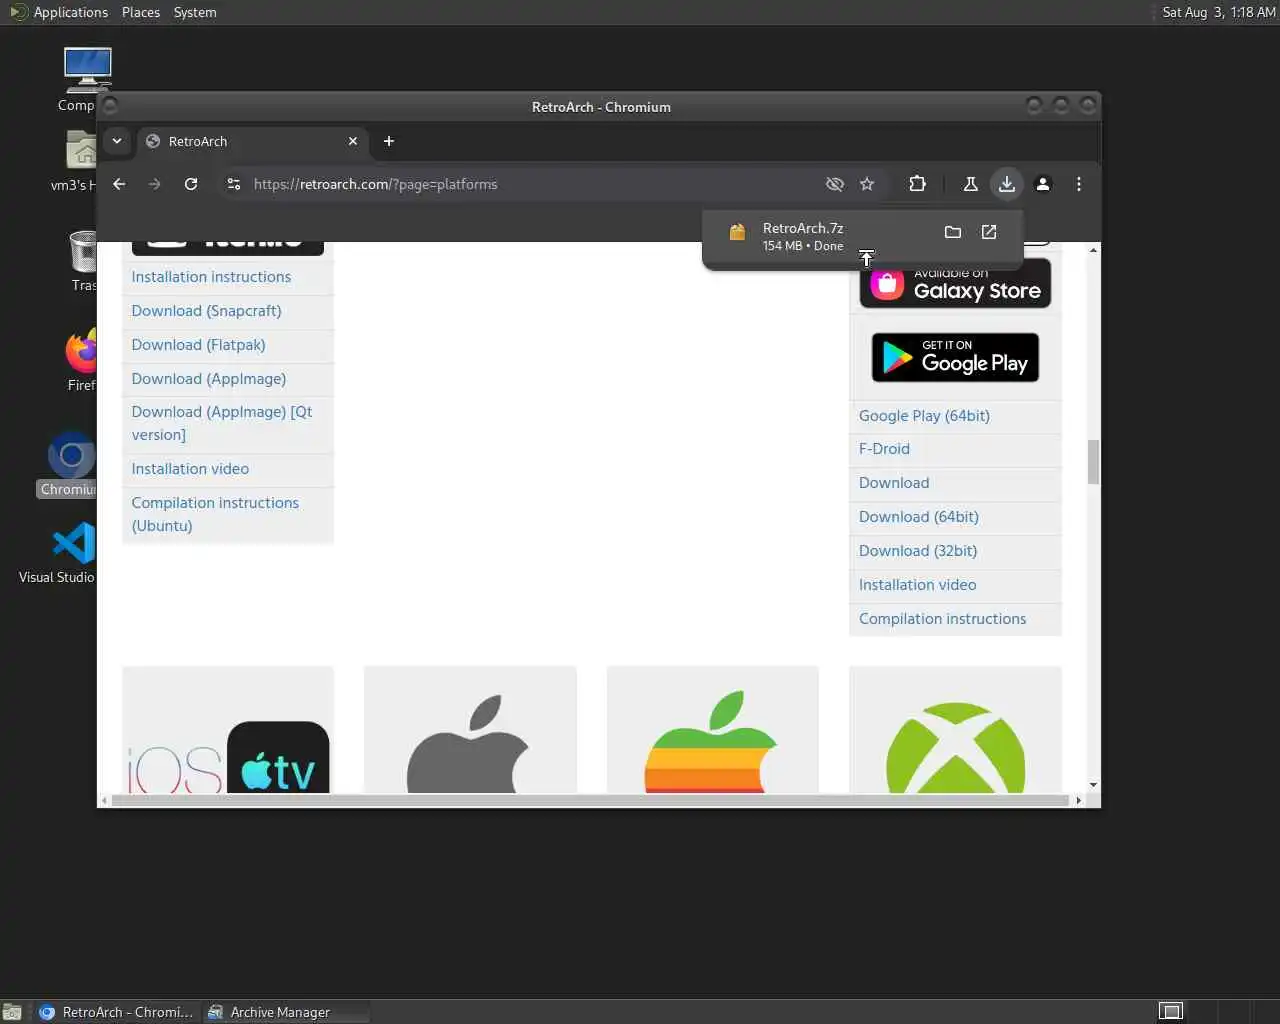Open RetroArch.7z with the external link icon
Screen dimensions: 1280x1024
coord(989,232)
